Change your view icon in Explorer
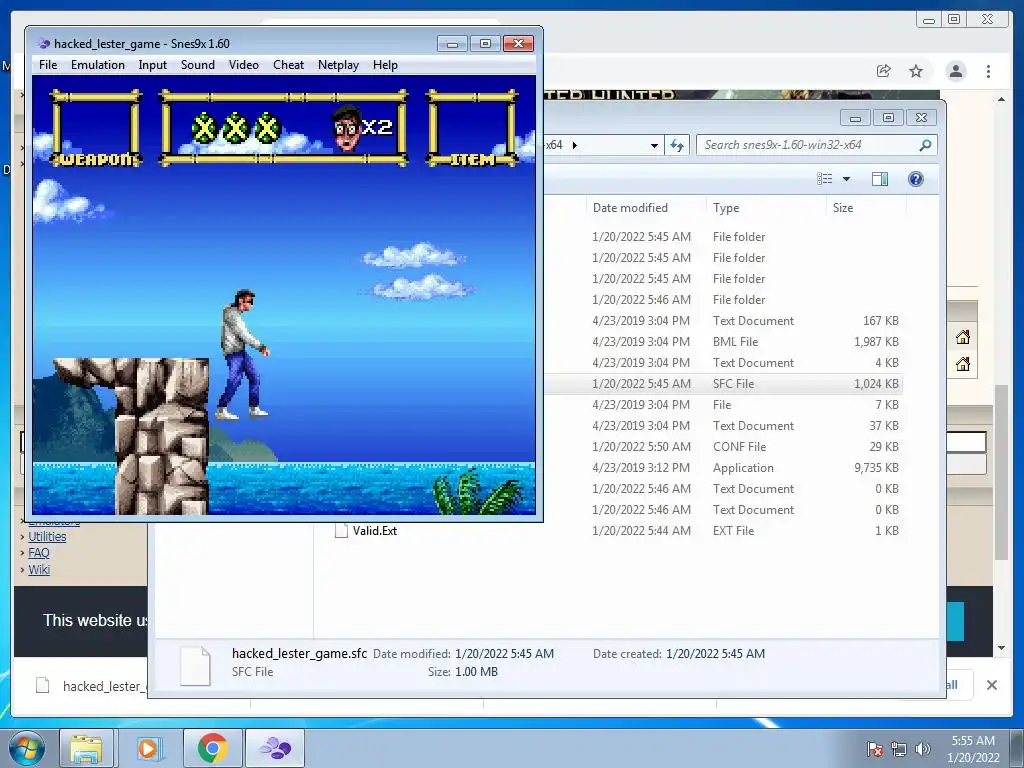This screenshot has height=768, width=1024. tap(825, 179)
